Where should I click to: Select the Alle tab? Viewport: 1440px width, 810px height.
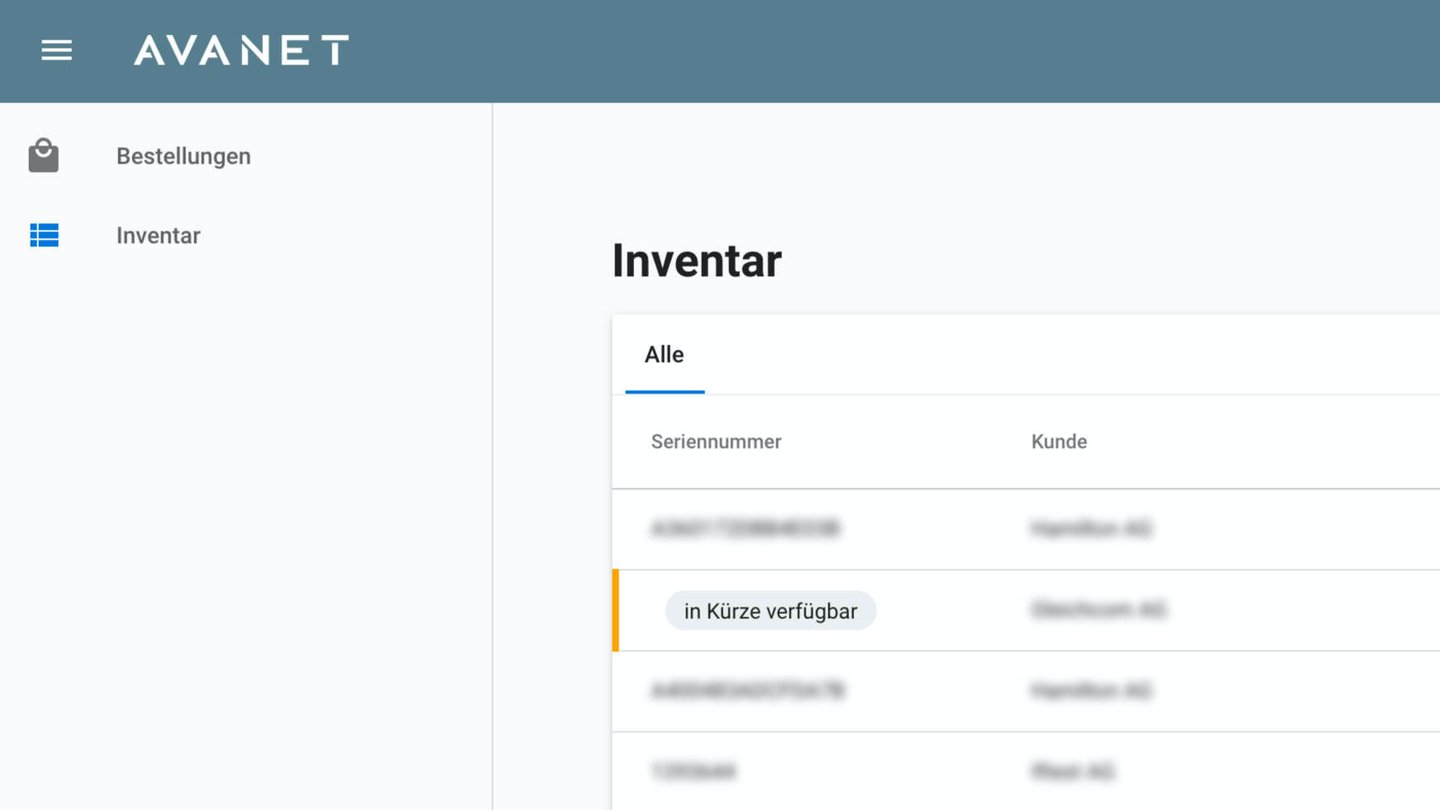[664, 355]
